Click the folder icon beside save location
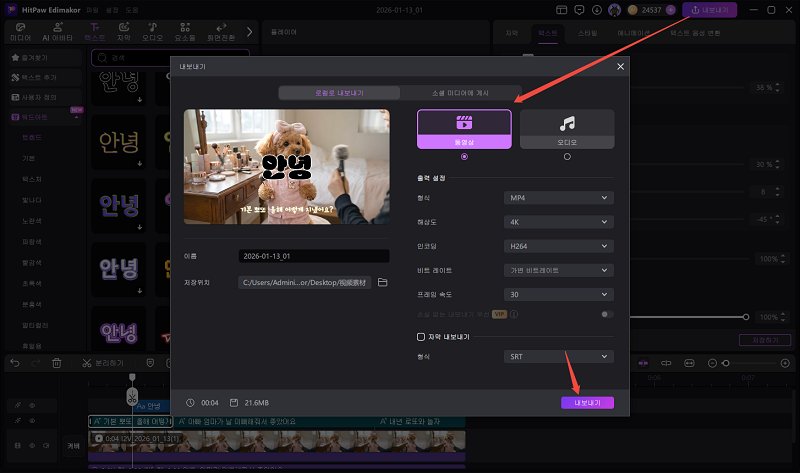800x473 pixels. coord(382,283)
